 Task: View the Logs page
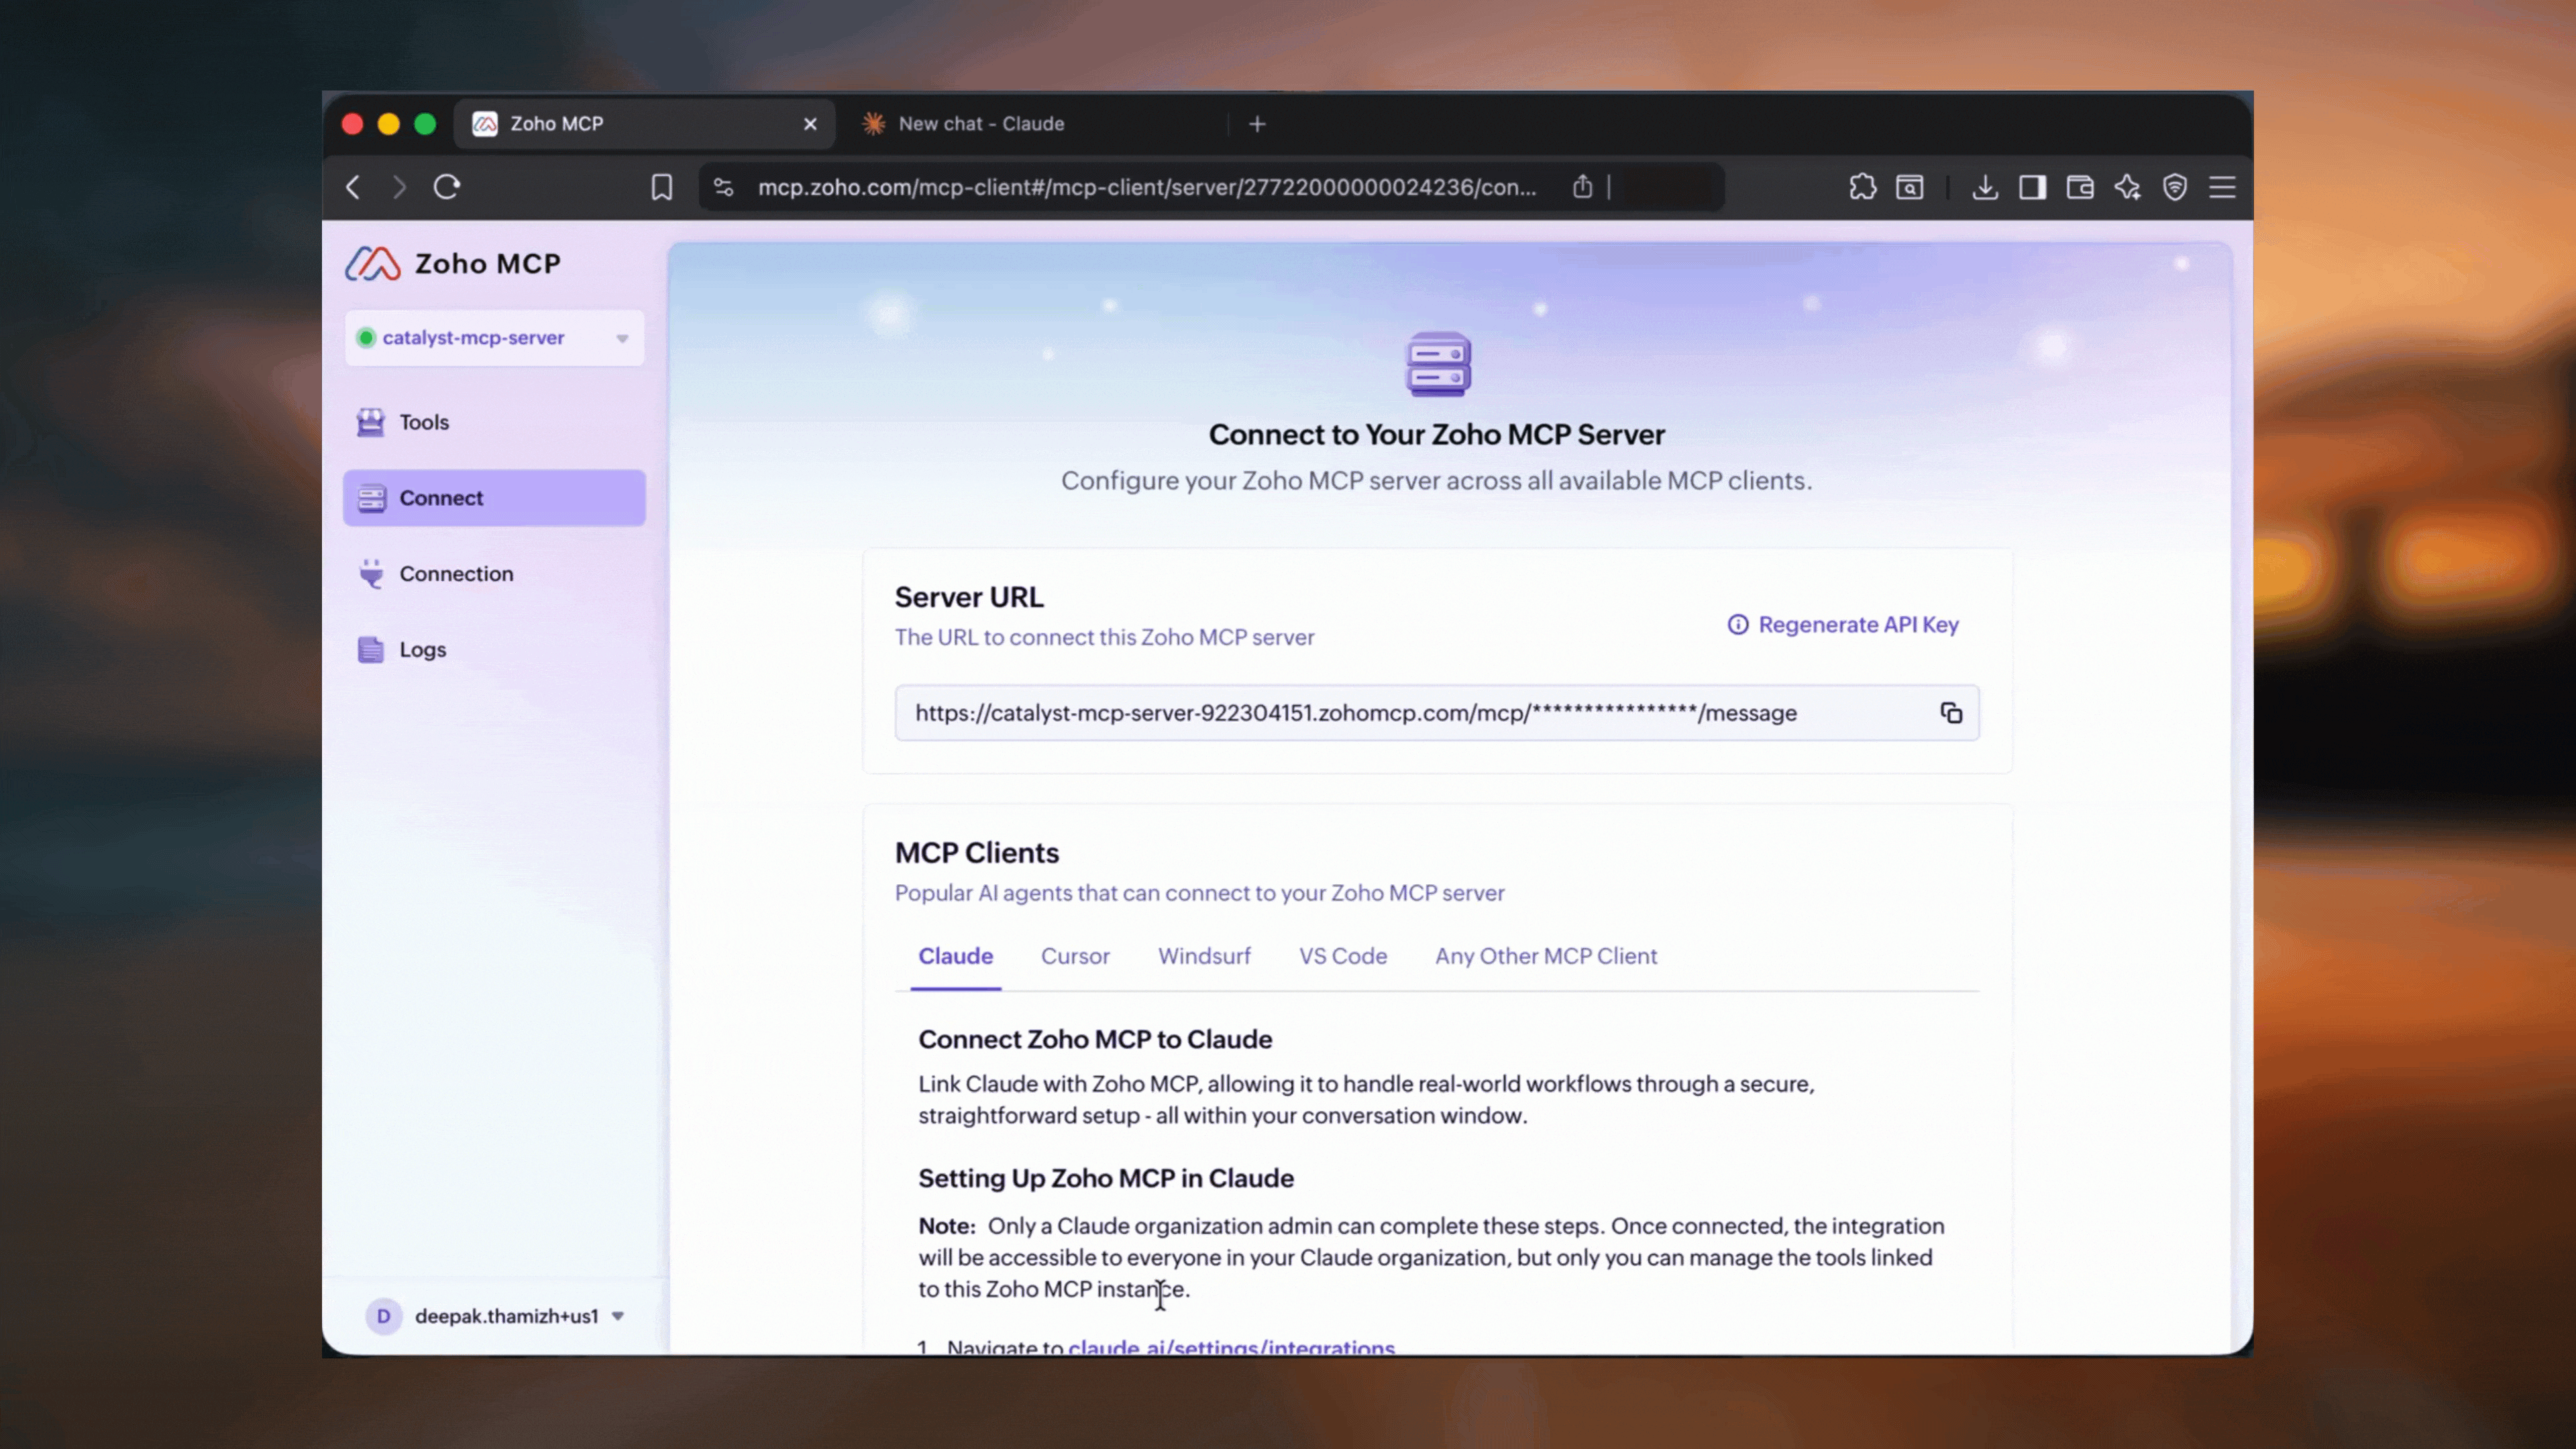click(x=494, y=650)
